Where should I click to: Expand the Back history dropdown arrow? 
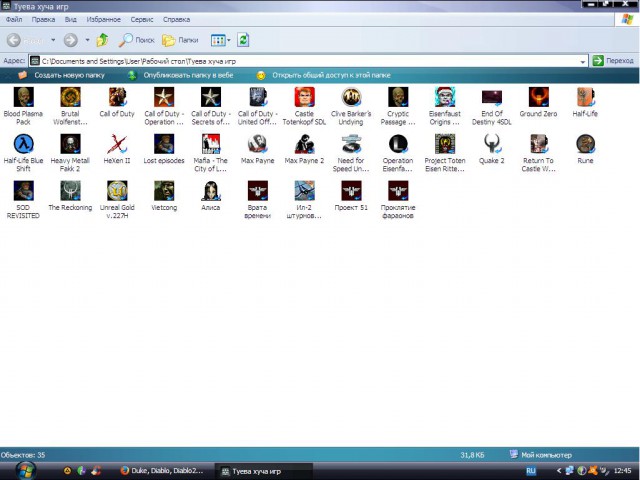pyautogui.click(x=53, y=40)
